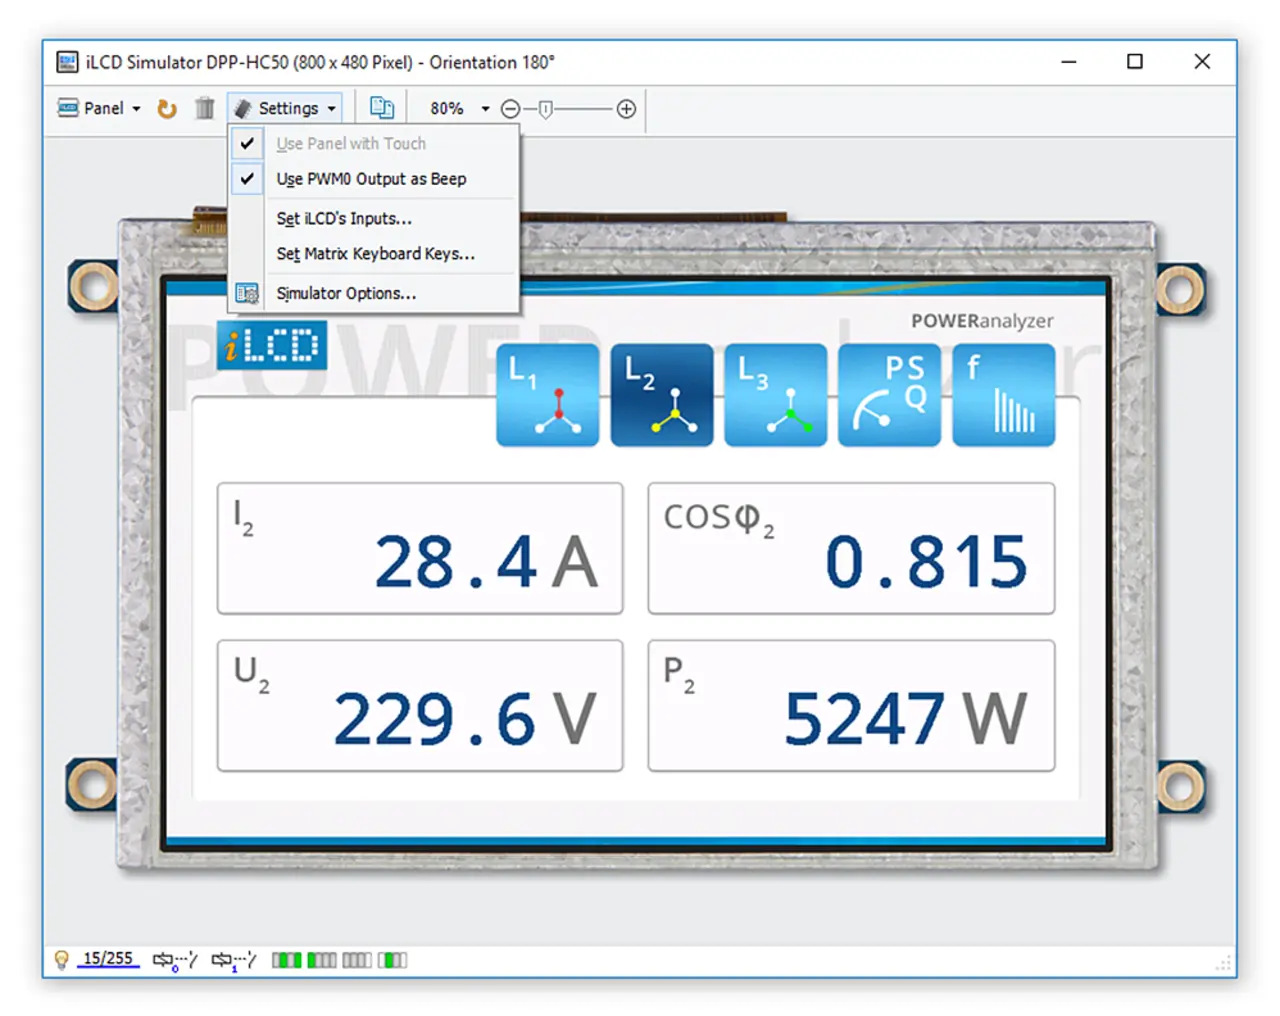
Task: Select the L1 phase icon
Action: (x=547, y=395)
